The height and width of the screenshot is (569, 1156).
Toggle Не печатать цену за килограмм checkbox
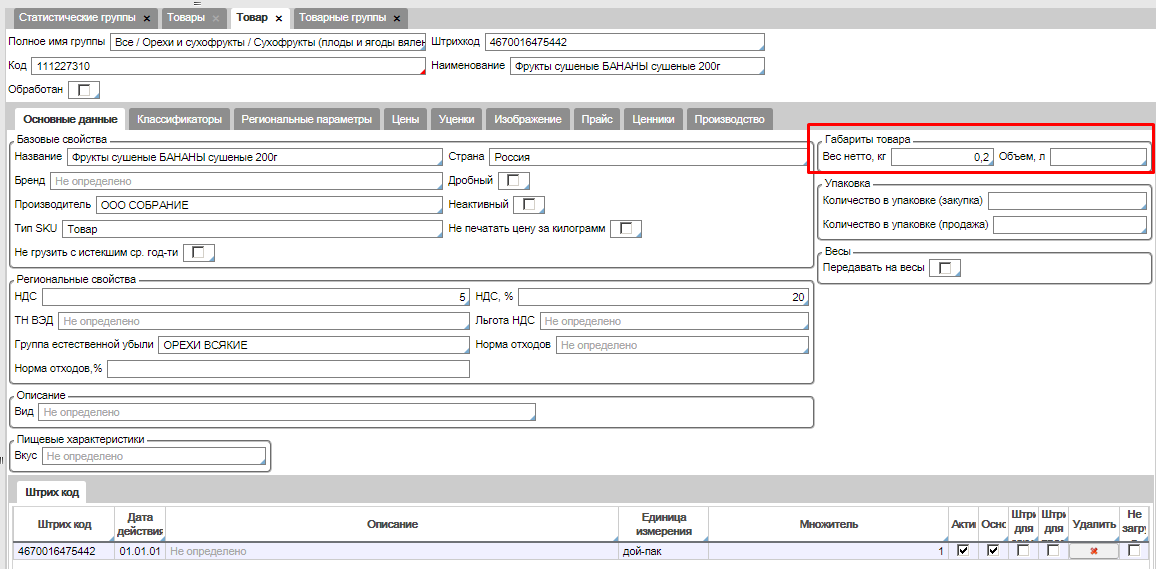click(626, 229)
